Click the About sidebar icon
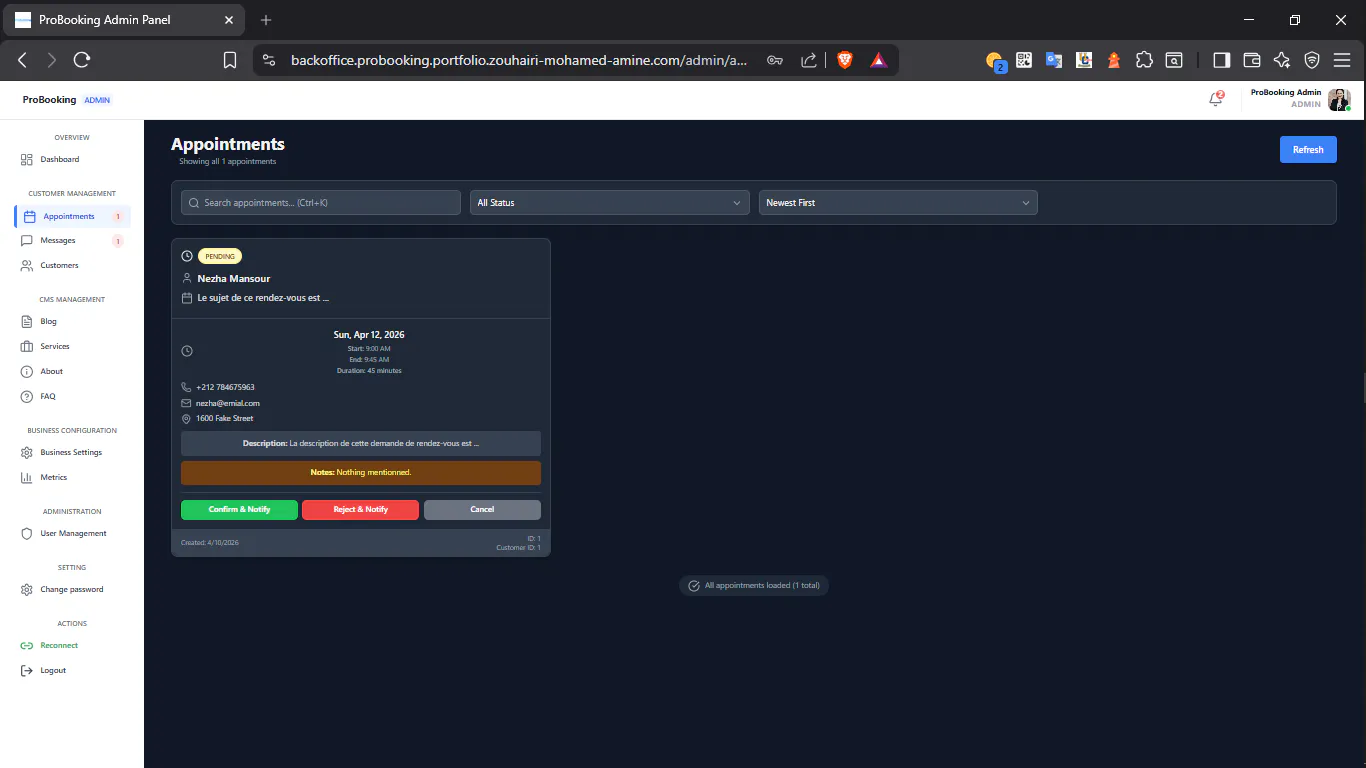 (x=27, y=371)
